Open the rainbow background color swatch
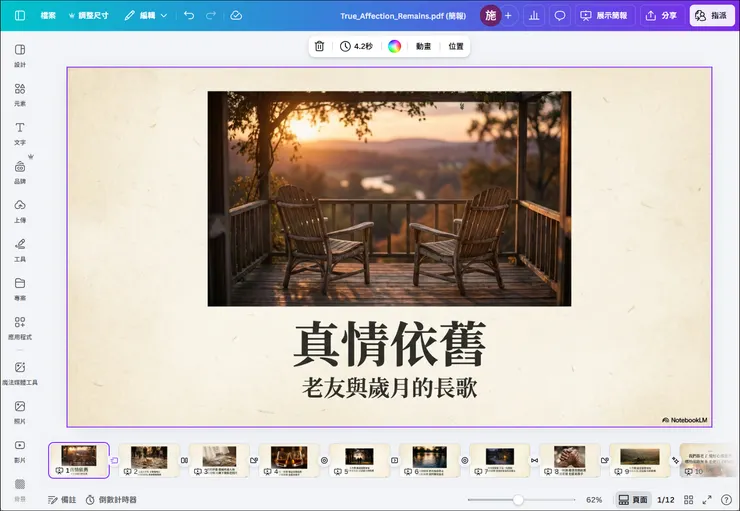 tap(395, 46)
